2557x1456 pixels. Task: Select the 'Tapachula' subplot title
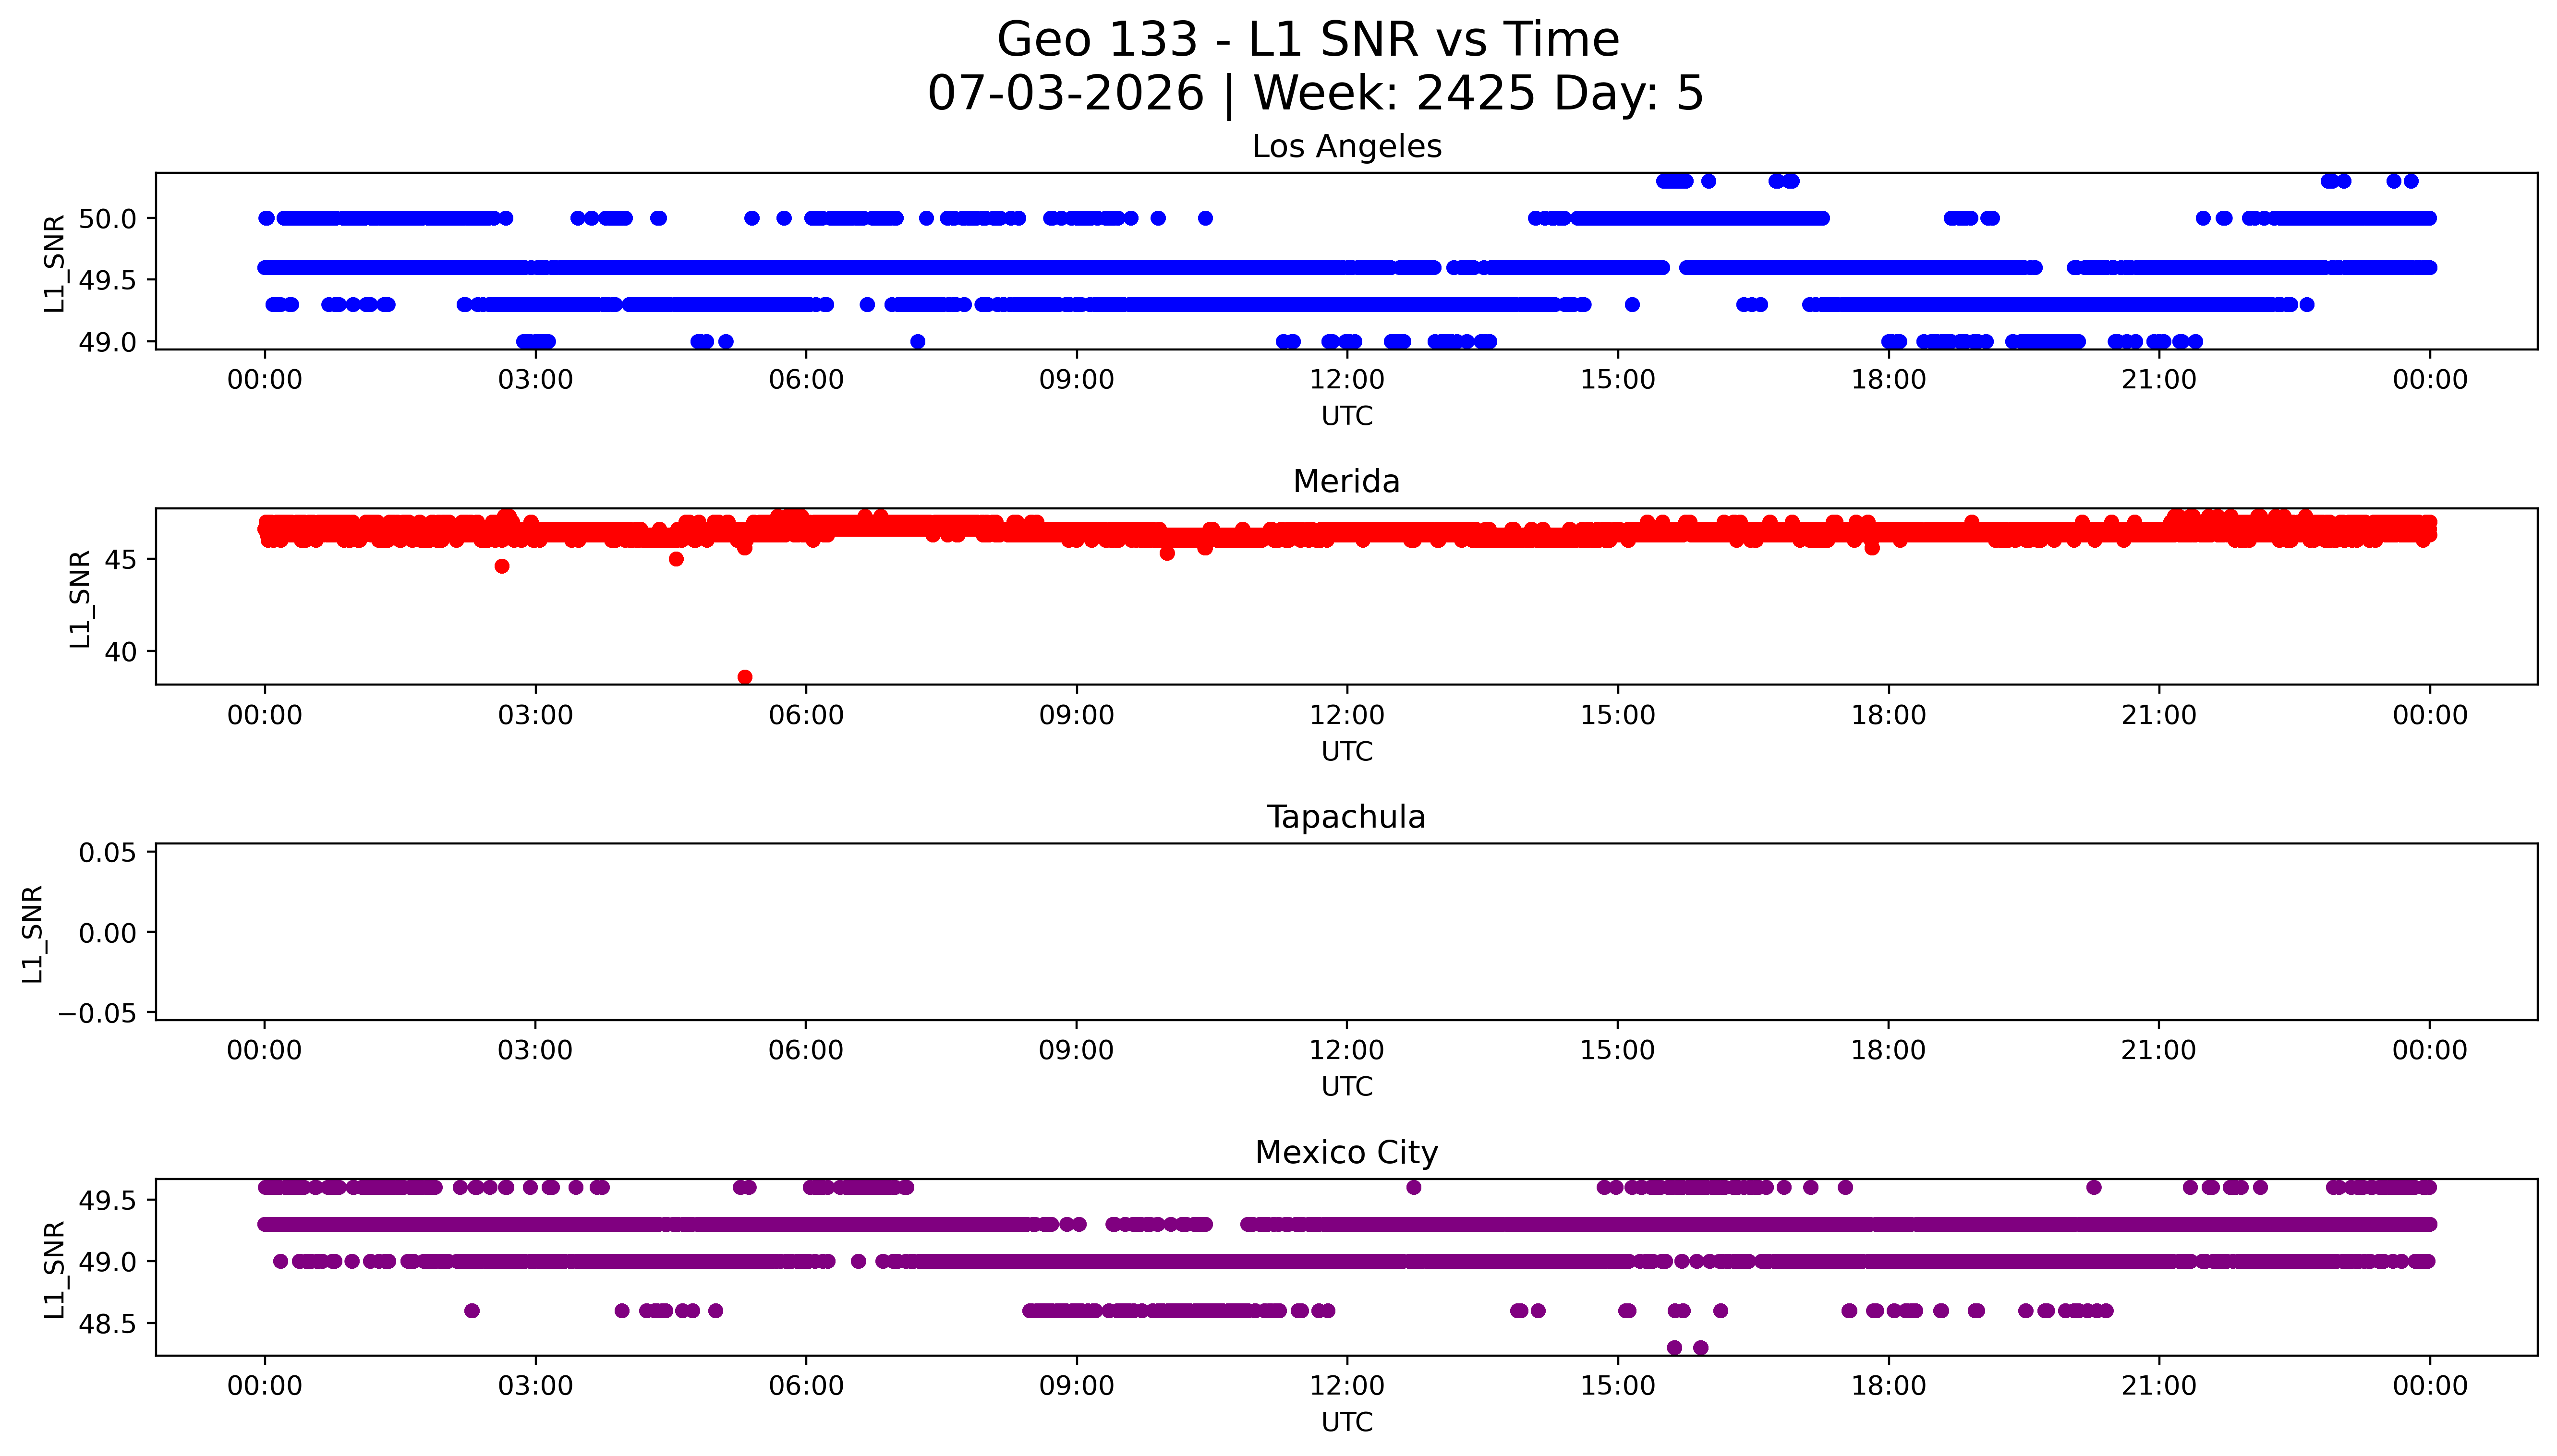click(x=1346, y=817)
